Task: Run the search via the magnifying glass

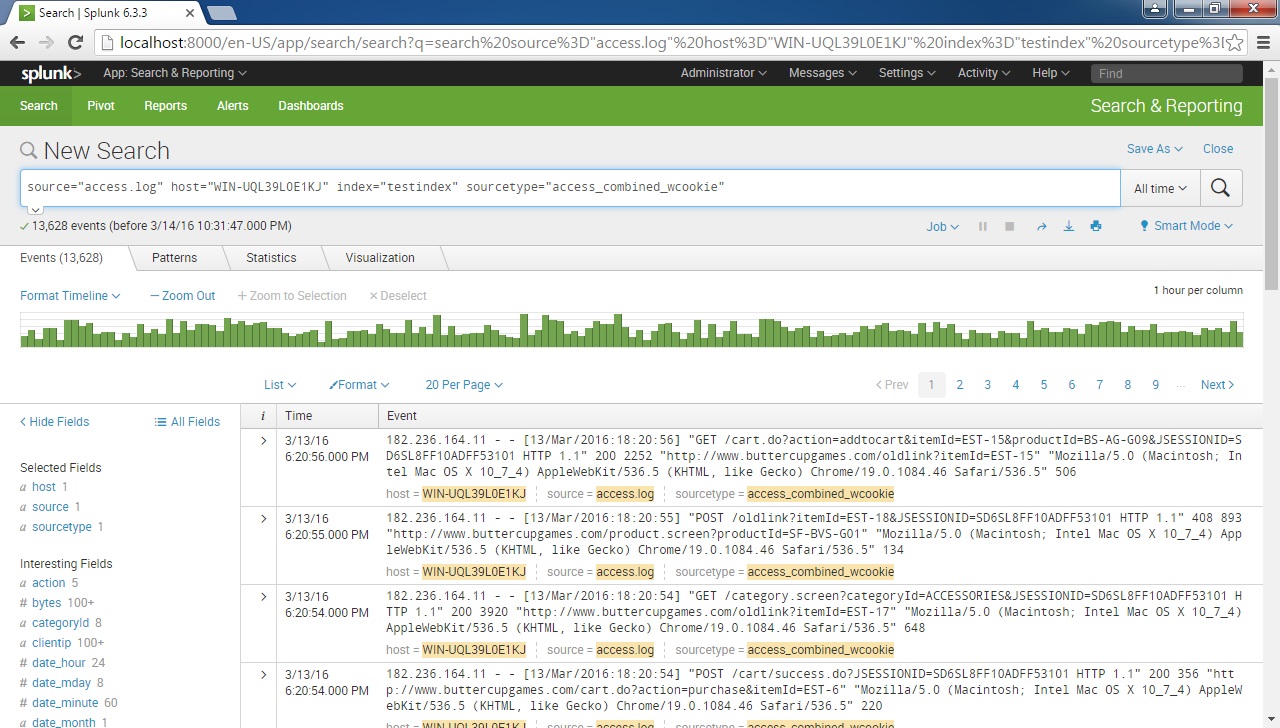Action: click(1221, 188)
